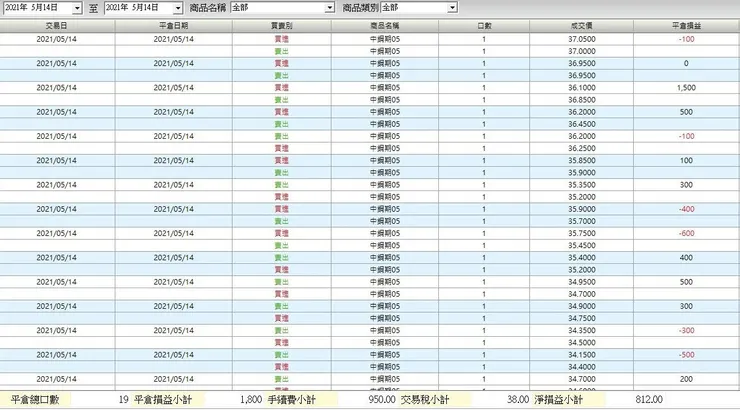Select the price cell 35.8500
Image resolution: width=740 pixels, height=410 pixels.
[581, 160]
